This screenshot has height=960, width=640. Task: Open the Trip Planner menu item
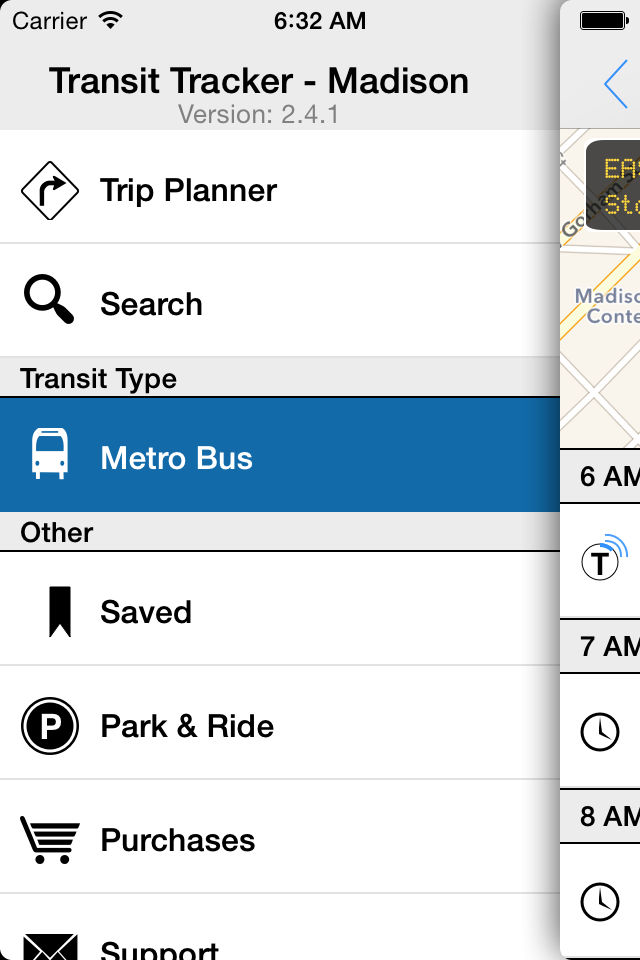pyautogui.click(x=188, y=190)
